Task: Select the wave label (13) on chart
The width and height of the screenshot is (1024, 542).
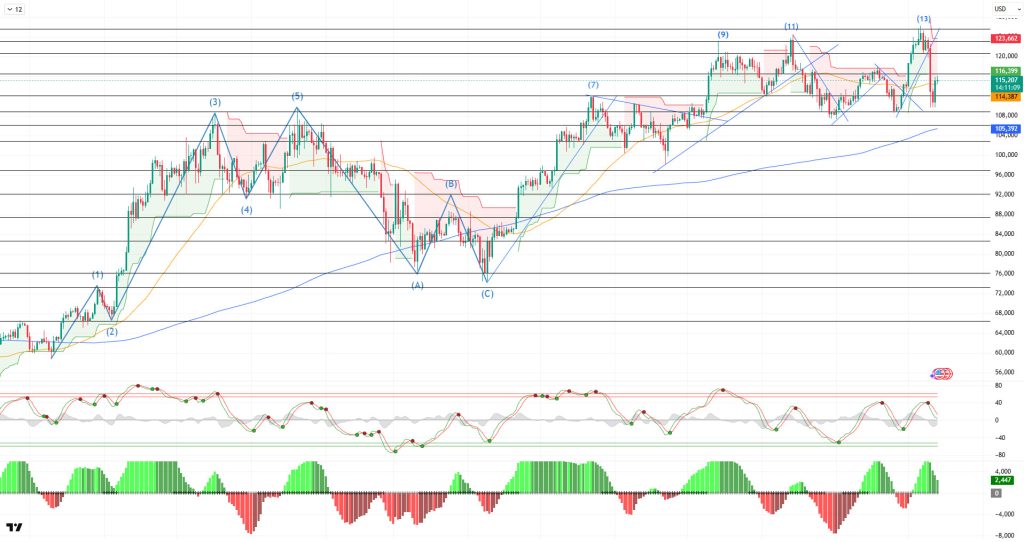Action: coord(923,19)
